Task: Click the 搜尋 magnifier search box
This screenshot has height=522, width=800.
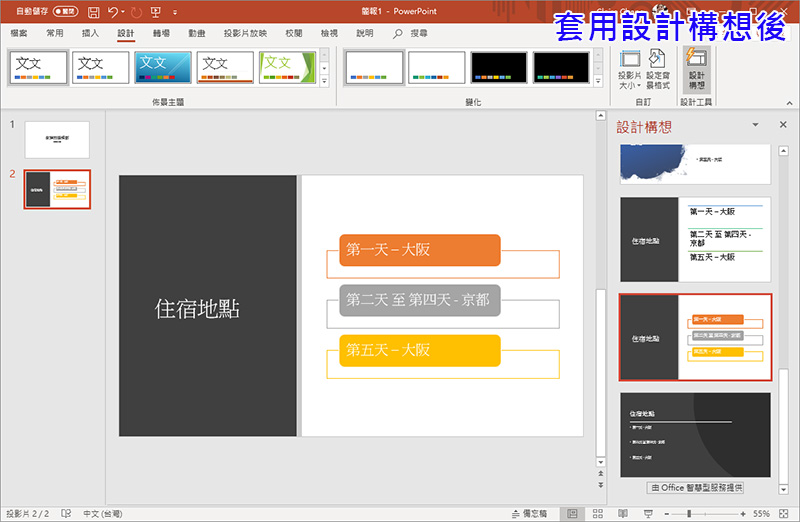Action: (x=410, y=33)
